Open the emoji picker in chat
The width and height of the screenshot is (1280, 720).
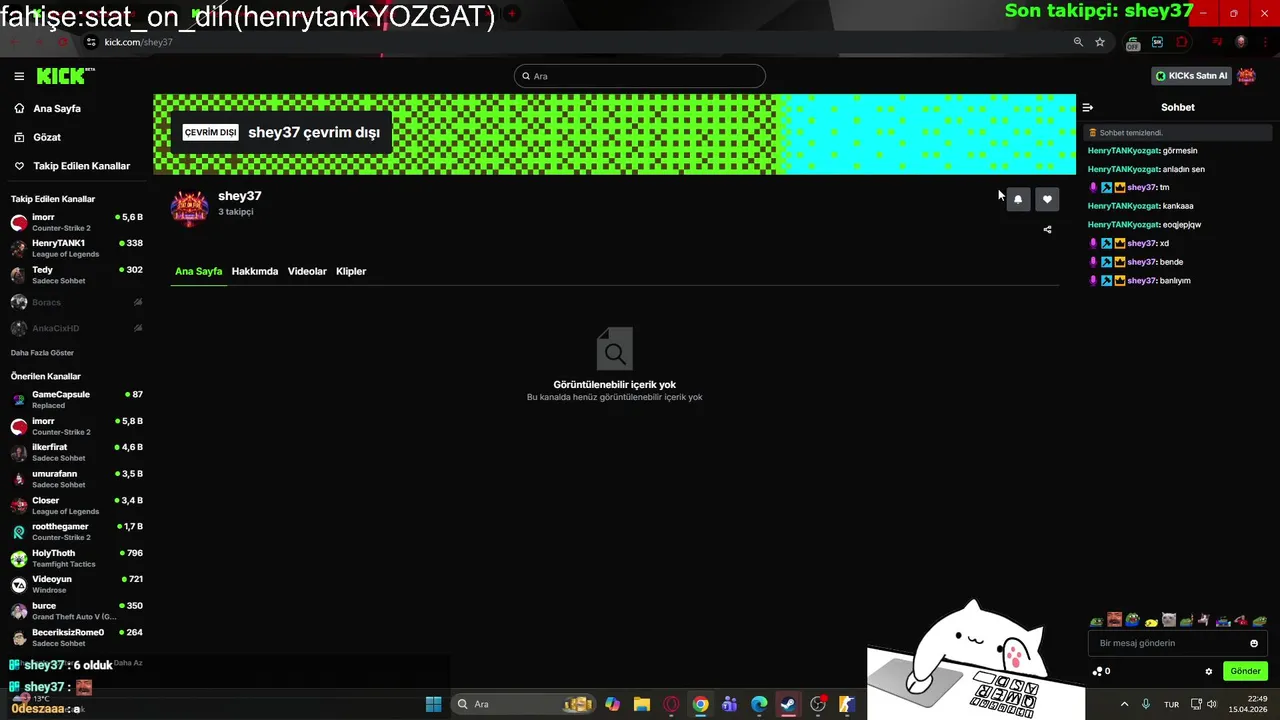(1254, 643)
